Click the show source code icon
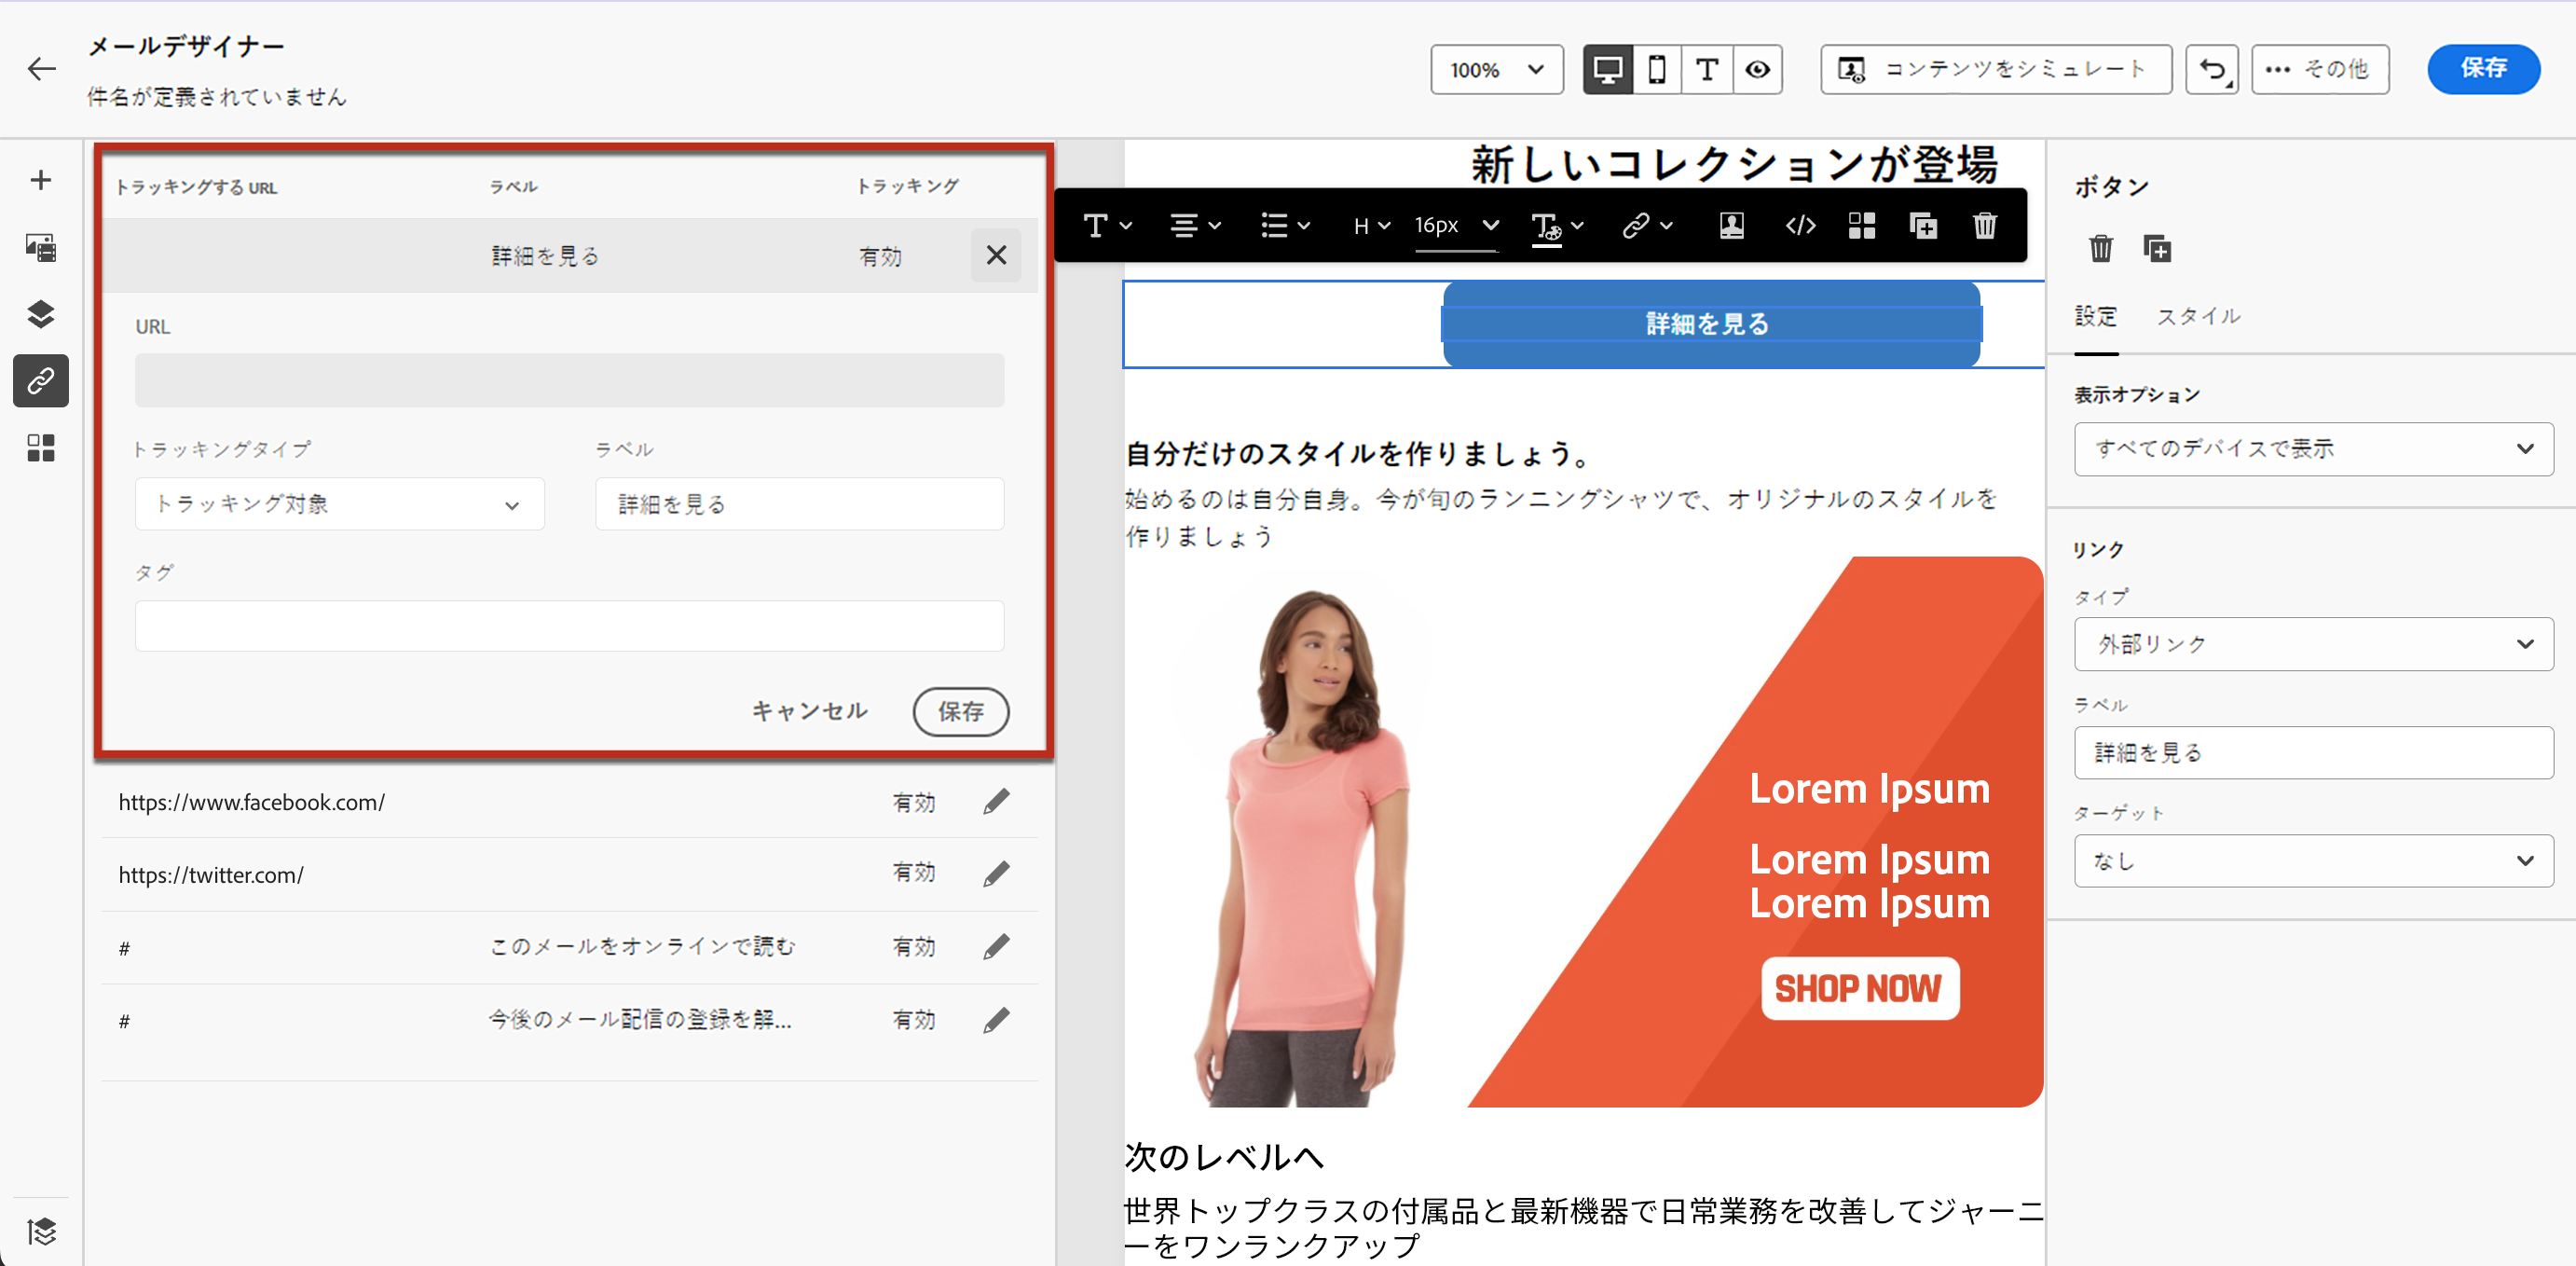The image size is (2576, 1266). coord(1800,226)
